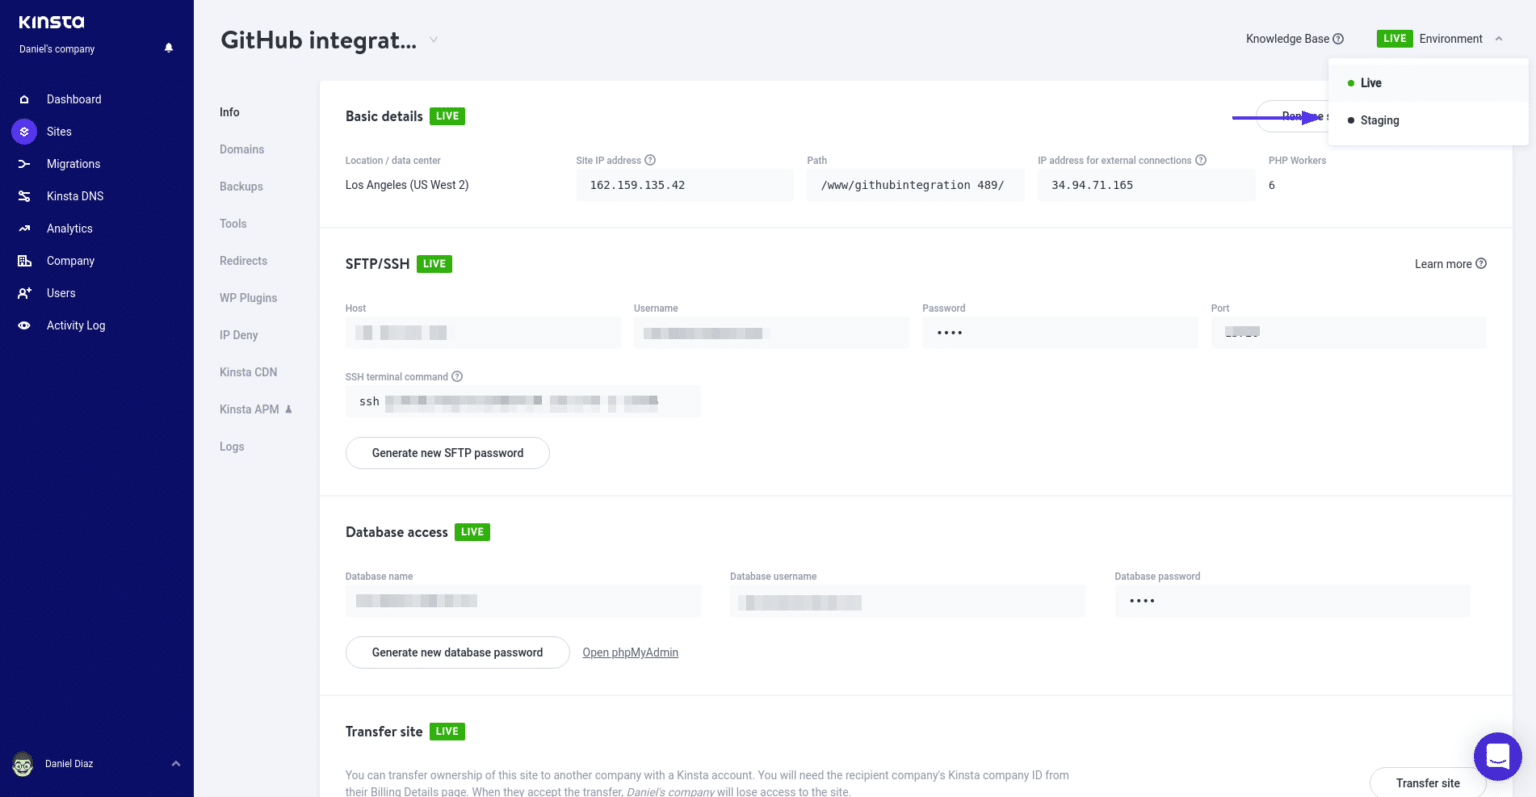The width and height of the screenshot is (1536, 797).
Task: Switch to the Backups tab
Action: [x=240, y=186]
